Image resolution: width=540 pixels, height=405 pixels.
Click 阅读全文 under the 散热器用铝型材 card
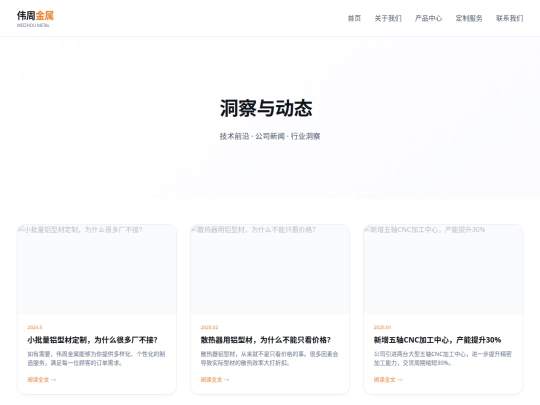(215, 380)
